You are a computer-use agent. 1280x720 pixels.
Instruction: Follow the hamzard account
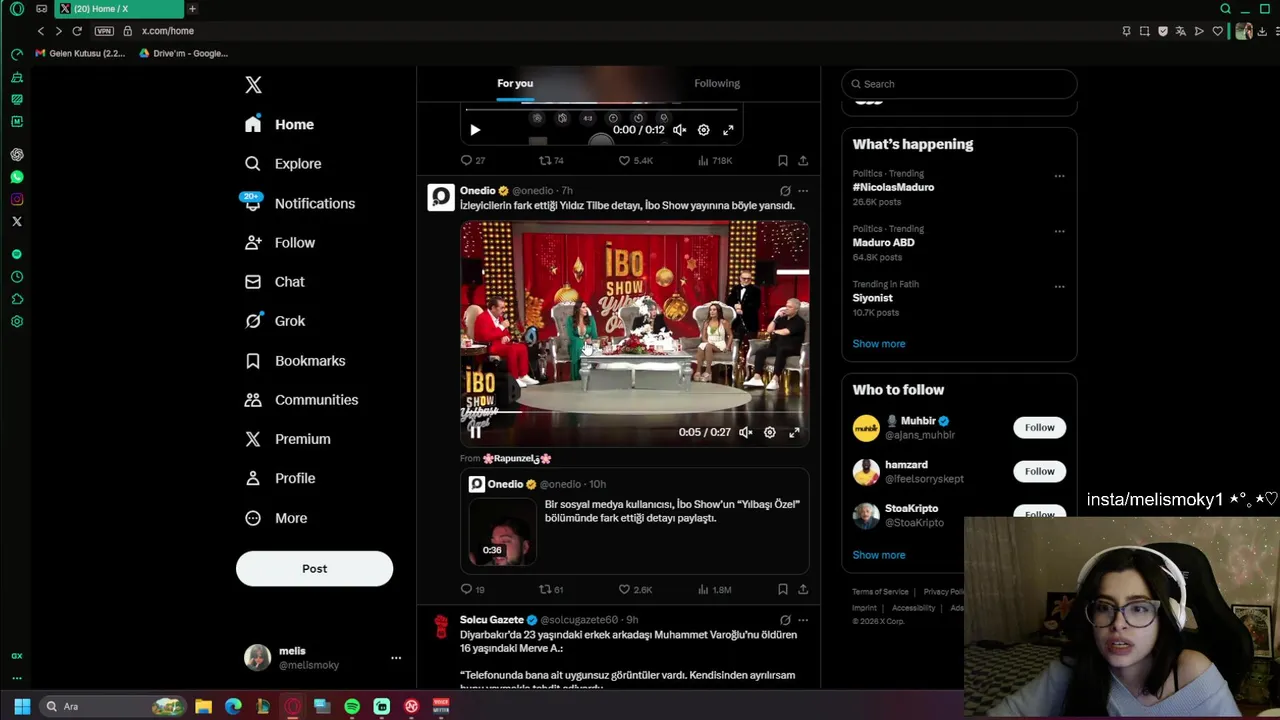1039,472
